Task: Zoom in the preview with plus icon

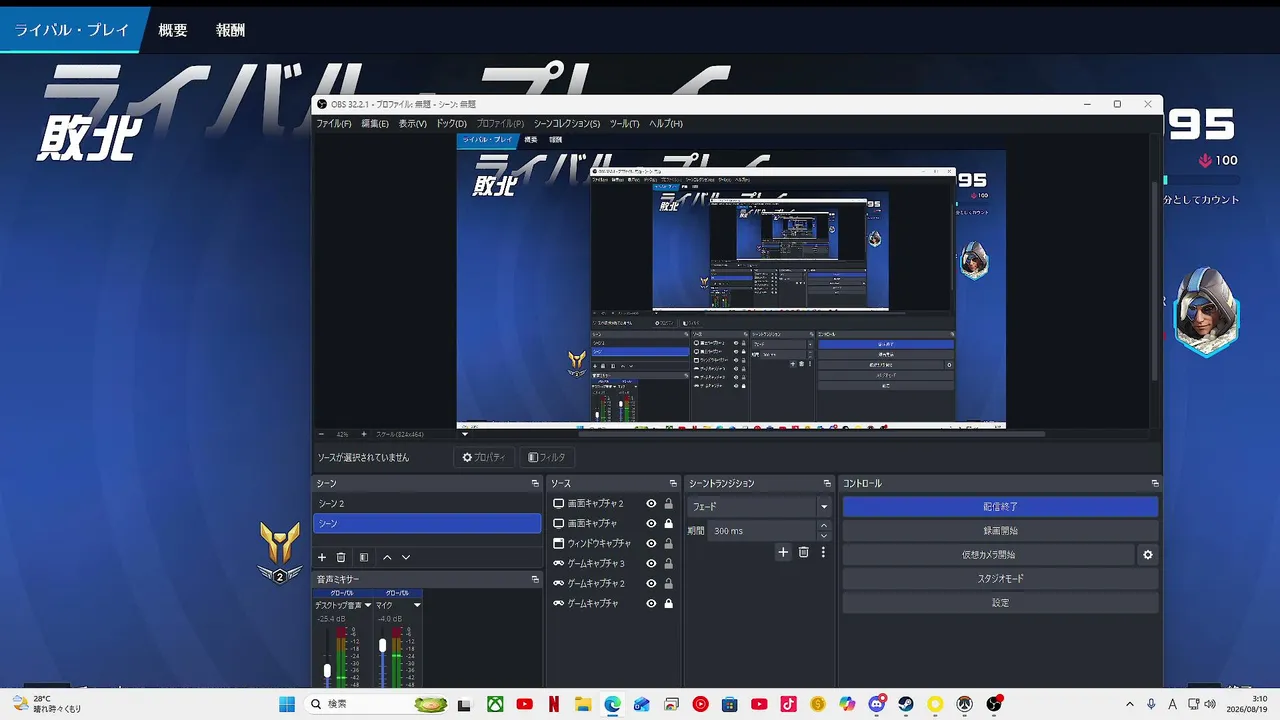Action: pos(364,435)
